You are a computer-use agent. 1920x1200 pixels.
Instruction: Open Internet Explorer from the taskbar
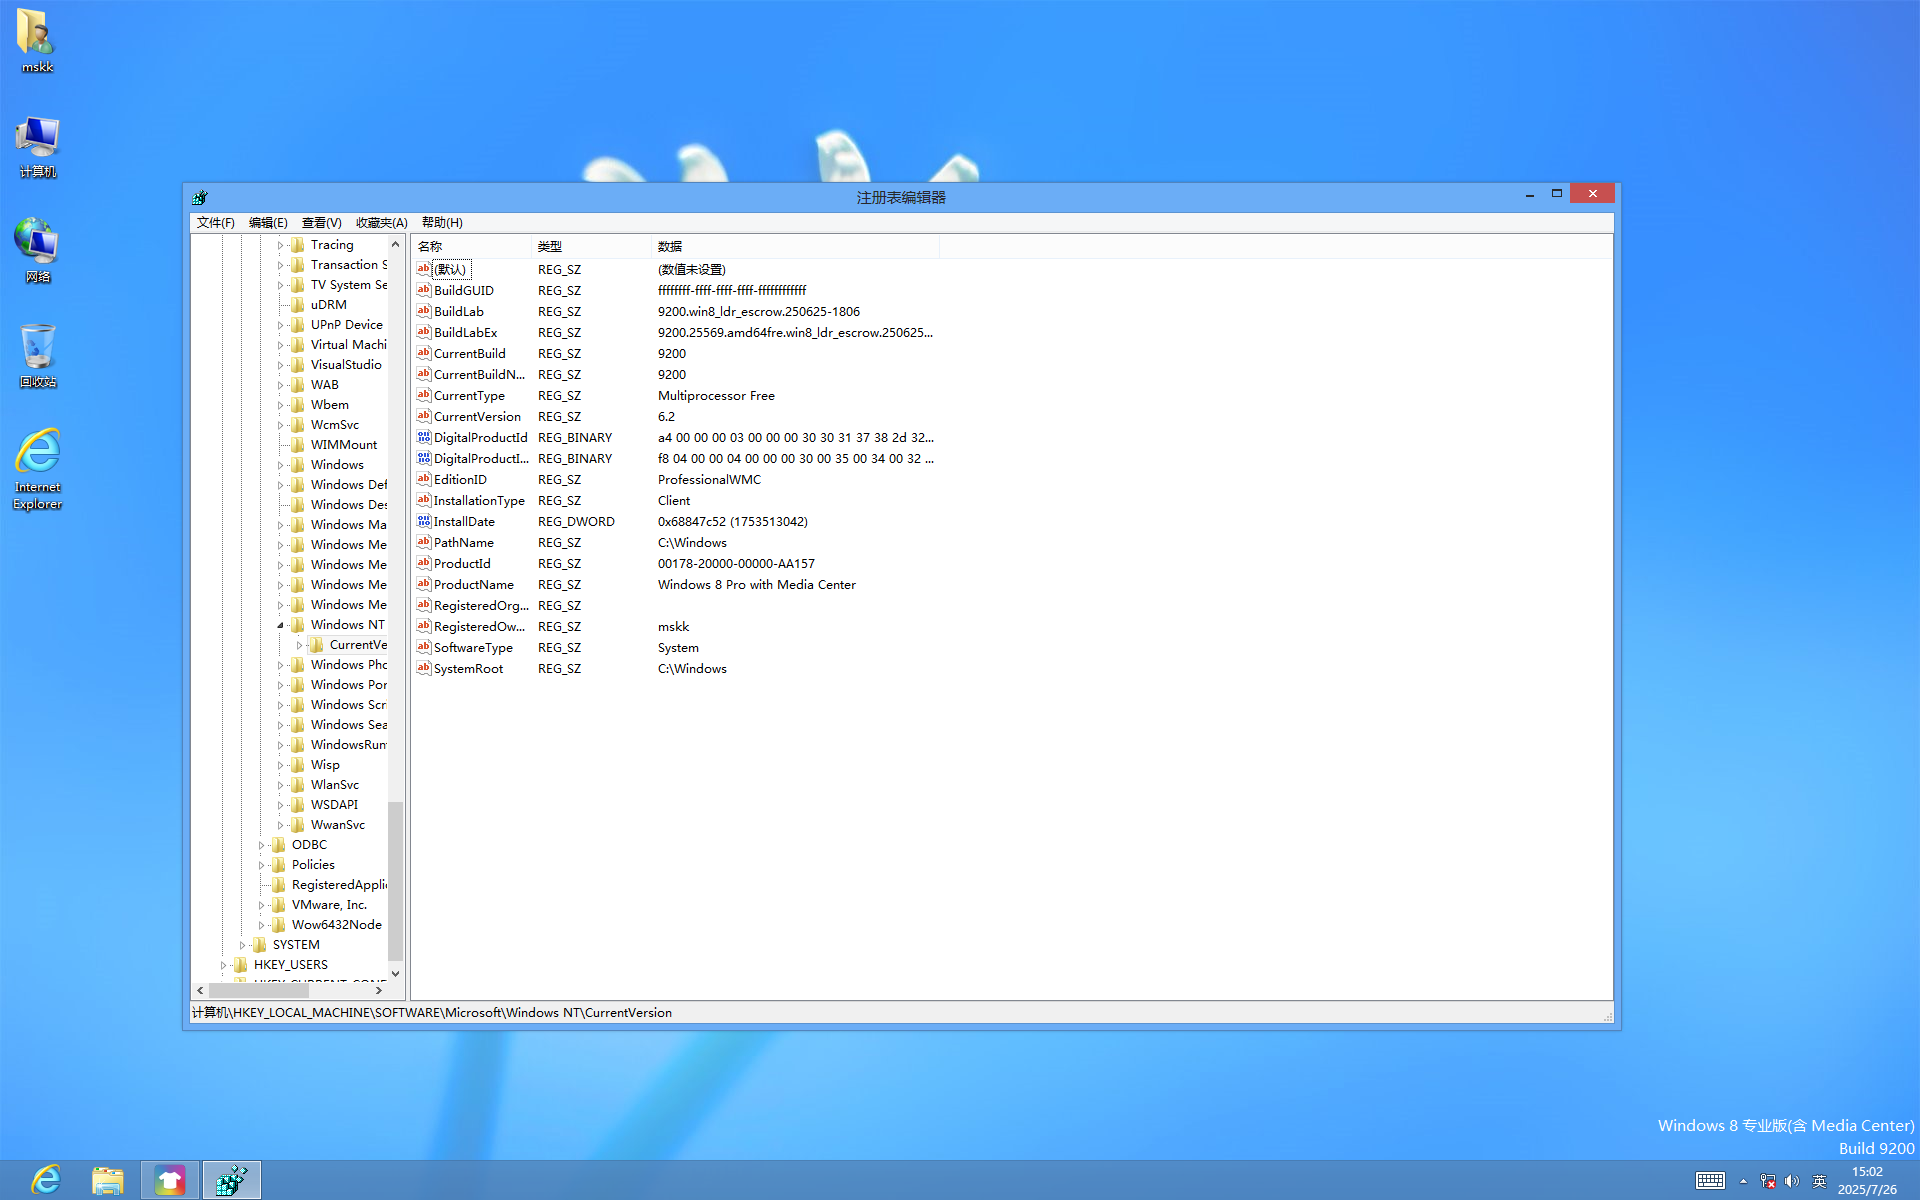(45, 1180)
